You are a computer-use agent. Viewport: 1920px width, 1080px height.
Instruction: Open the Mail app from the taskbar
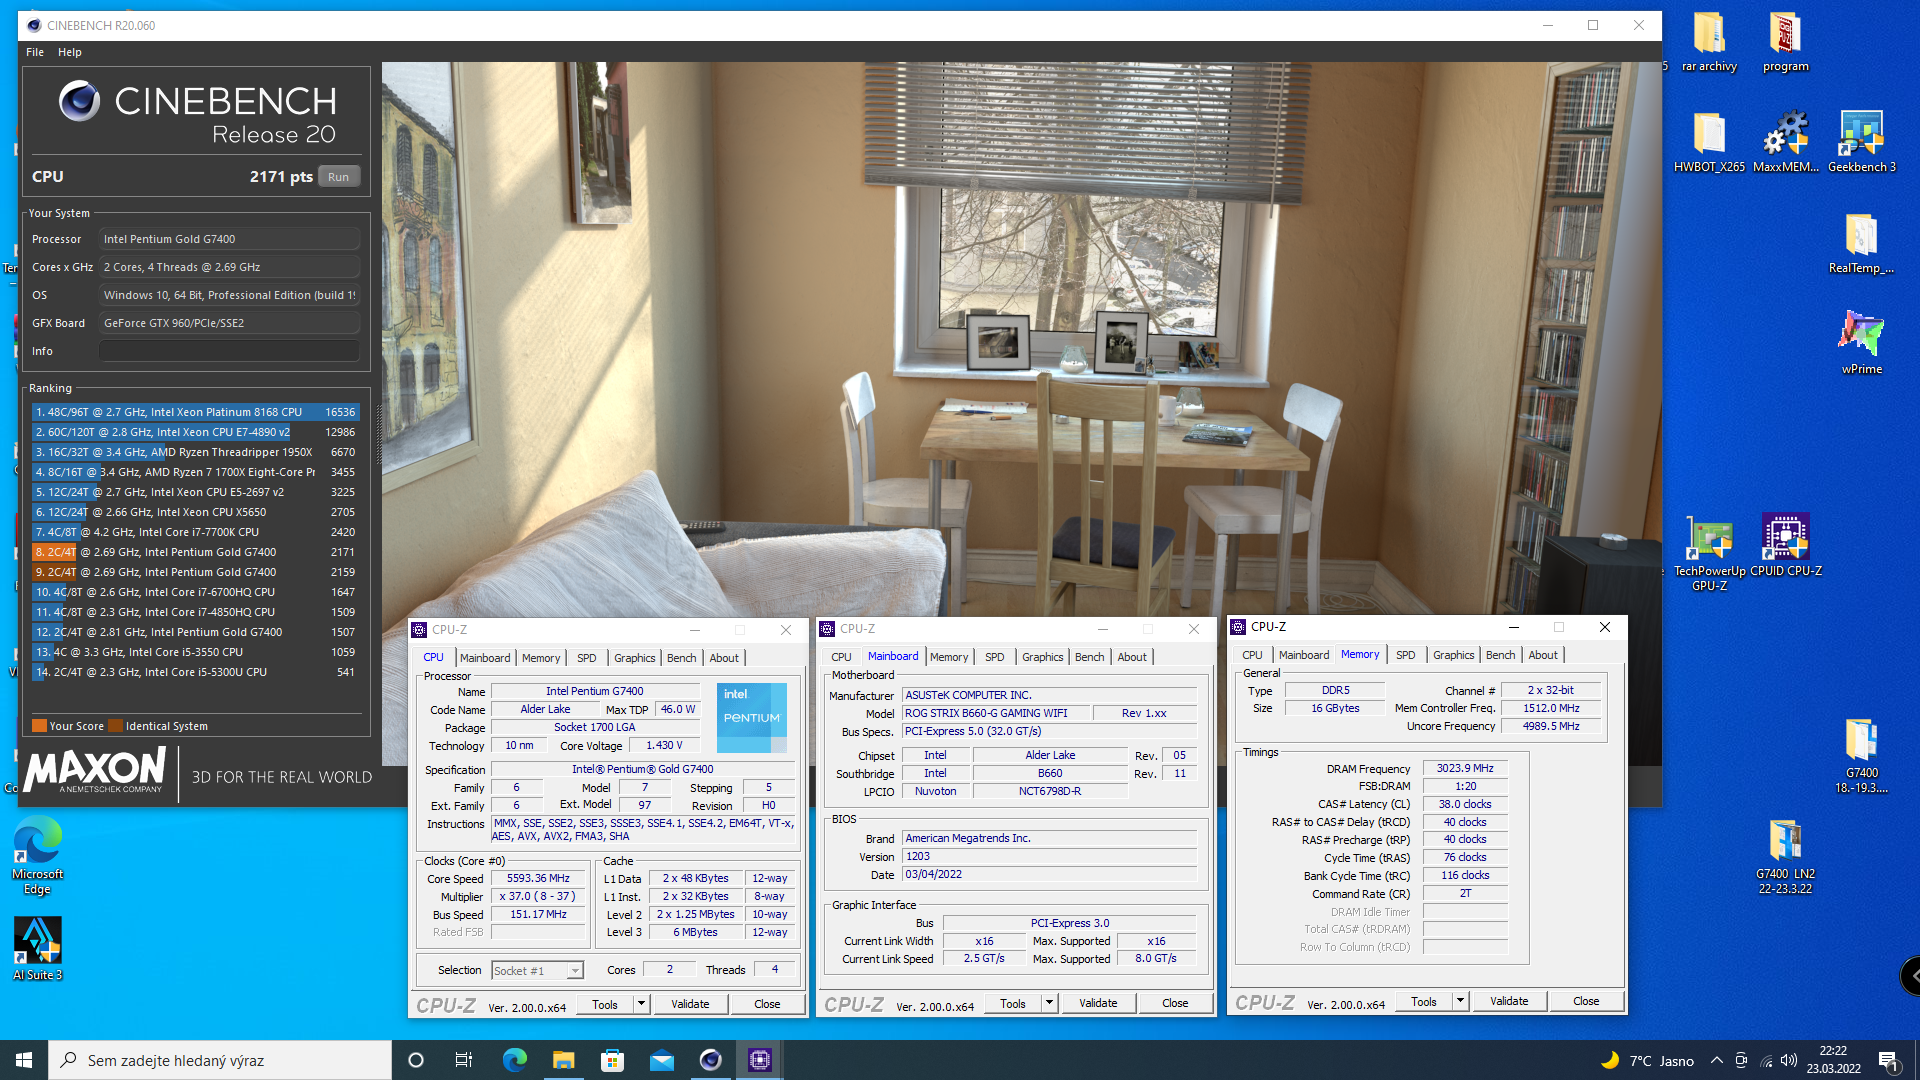661,1060
